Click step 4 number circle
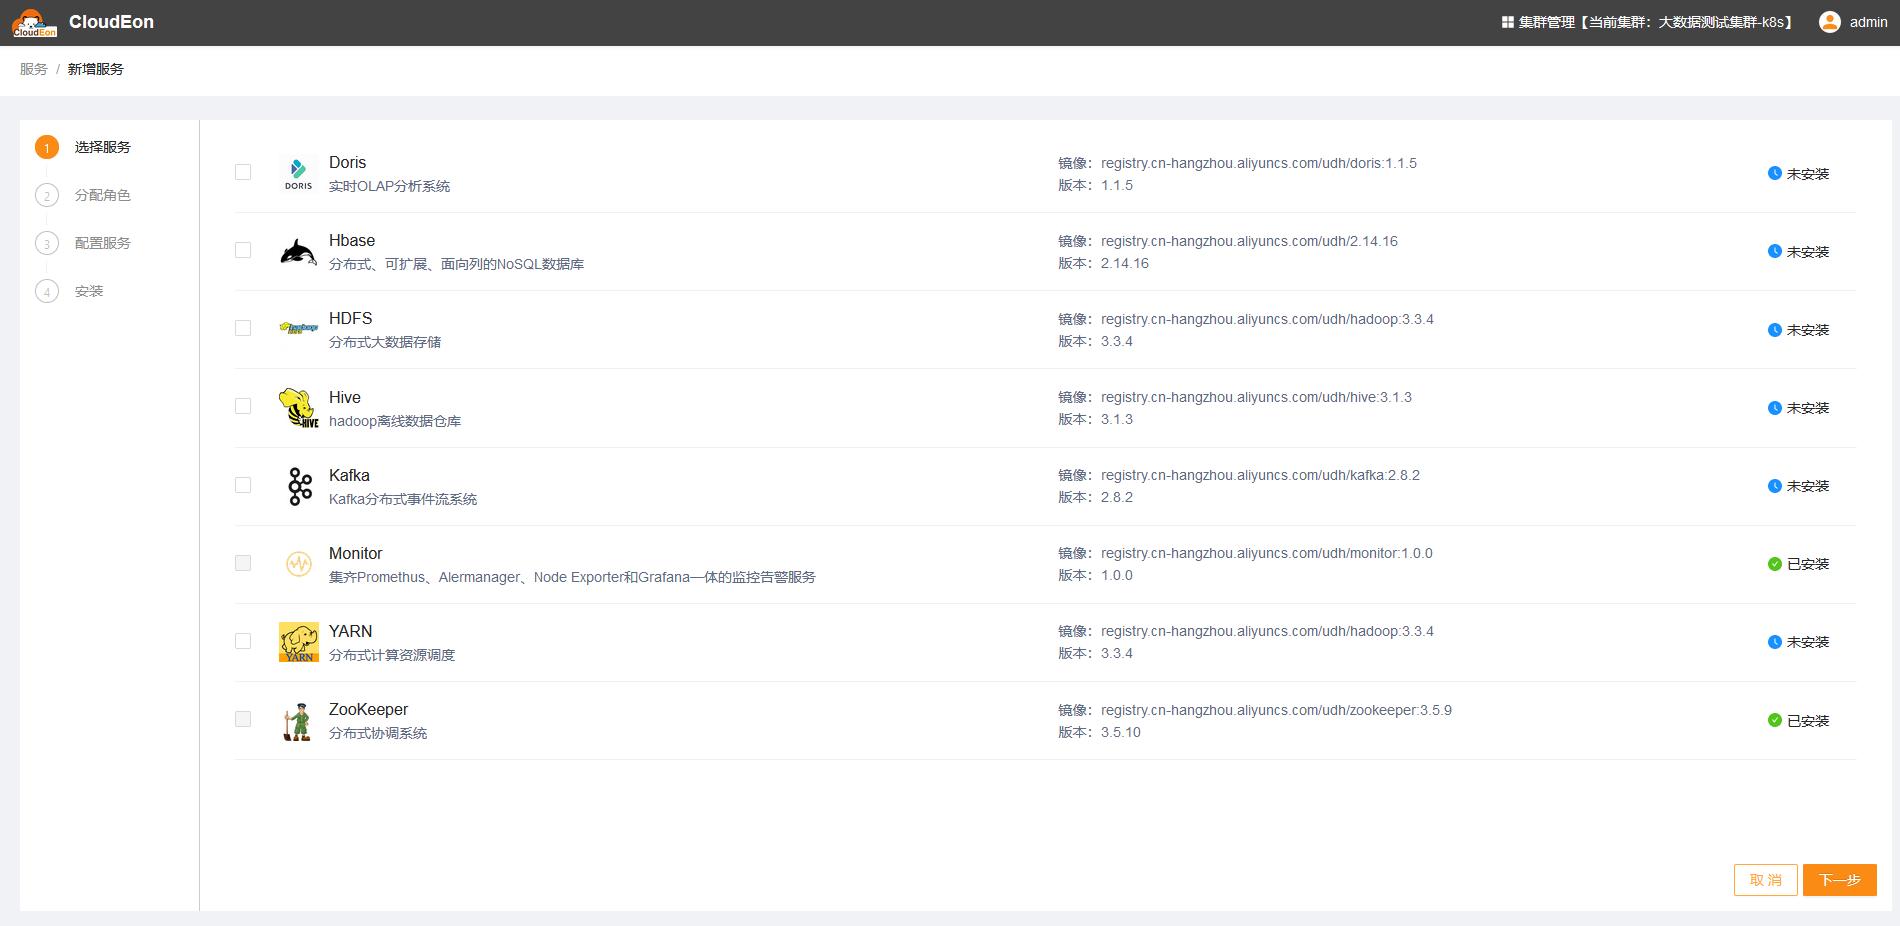1900x926 pixels. [x=46, y=291]
